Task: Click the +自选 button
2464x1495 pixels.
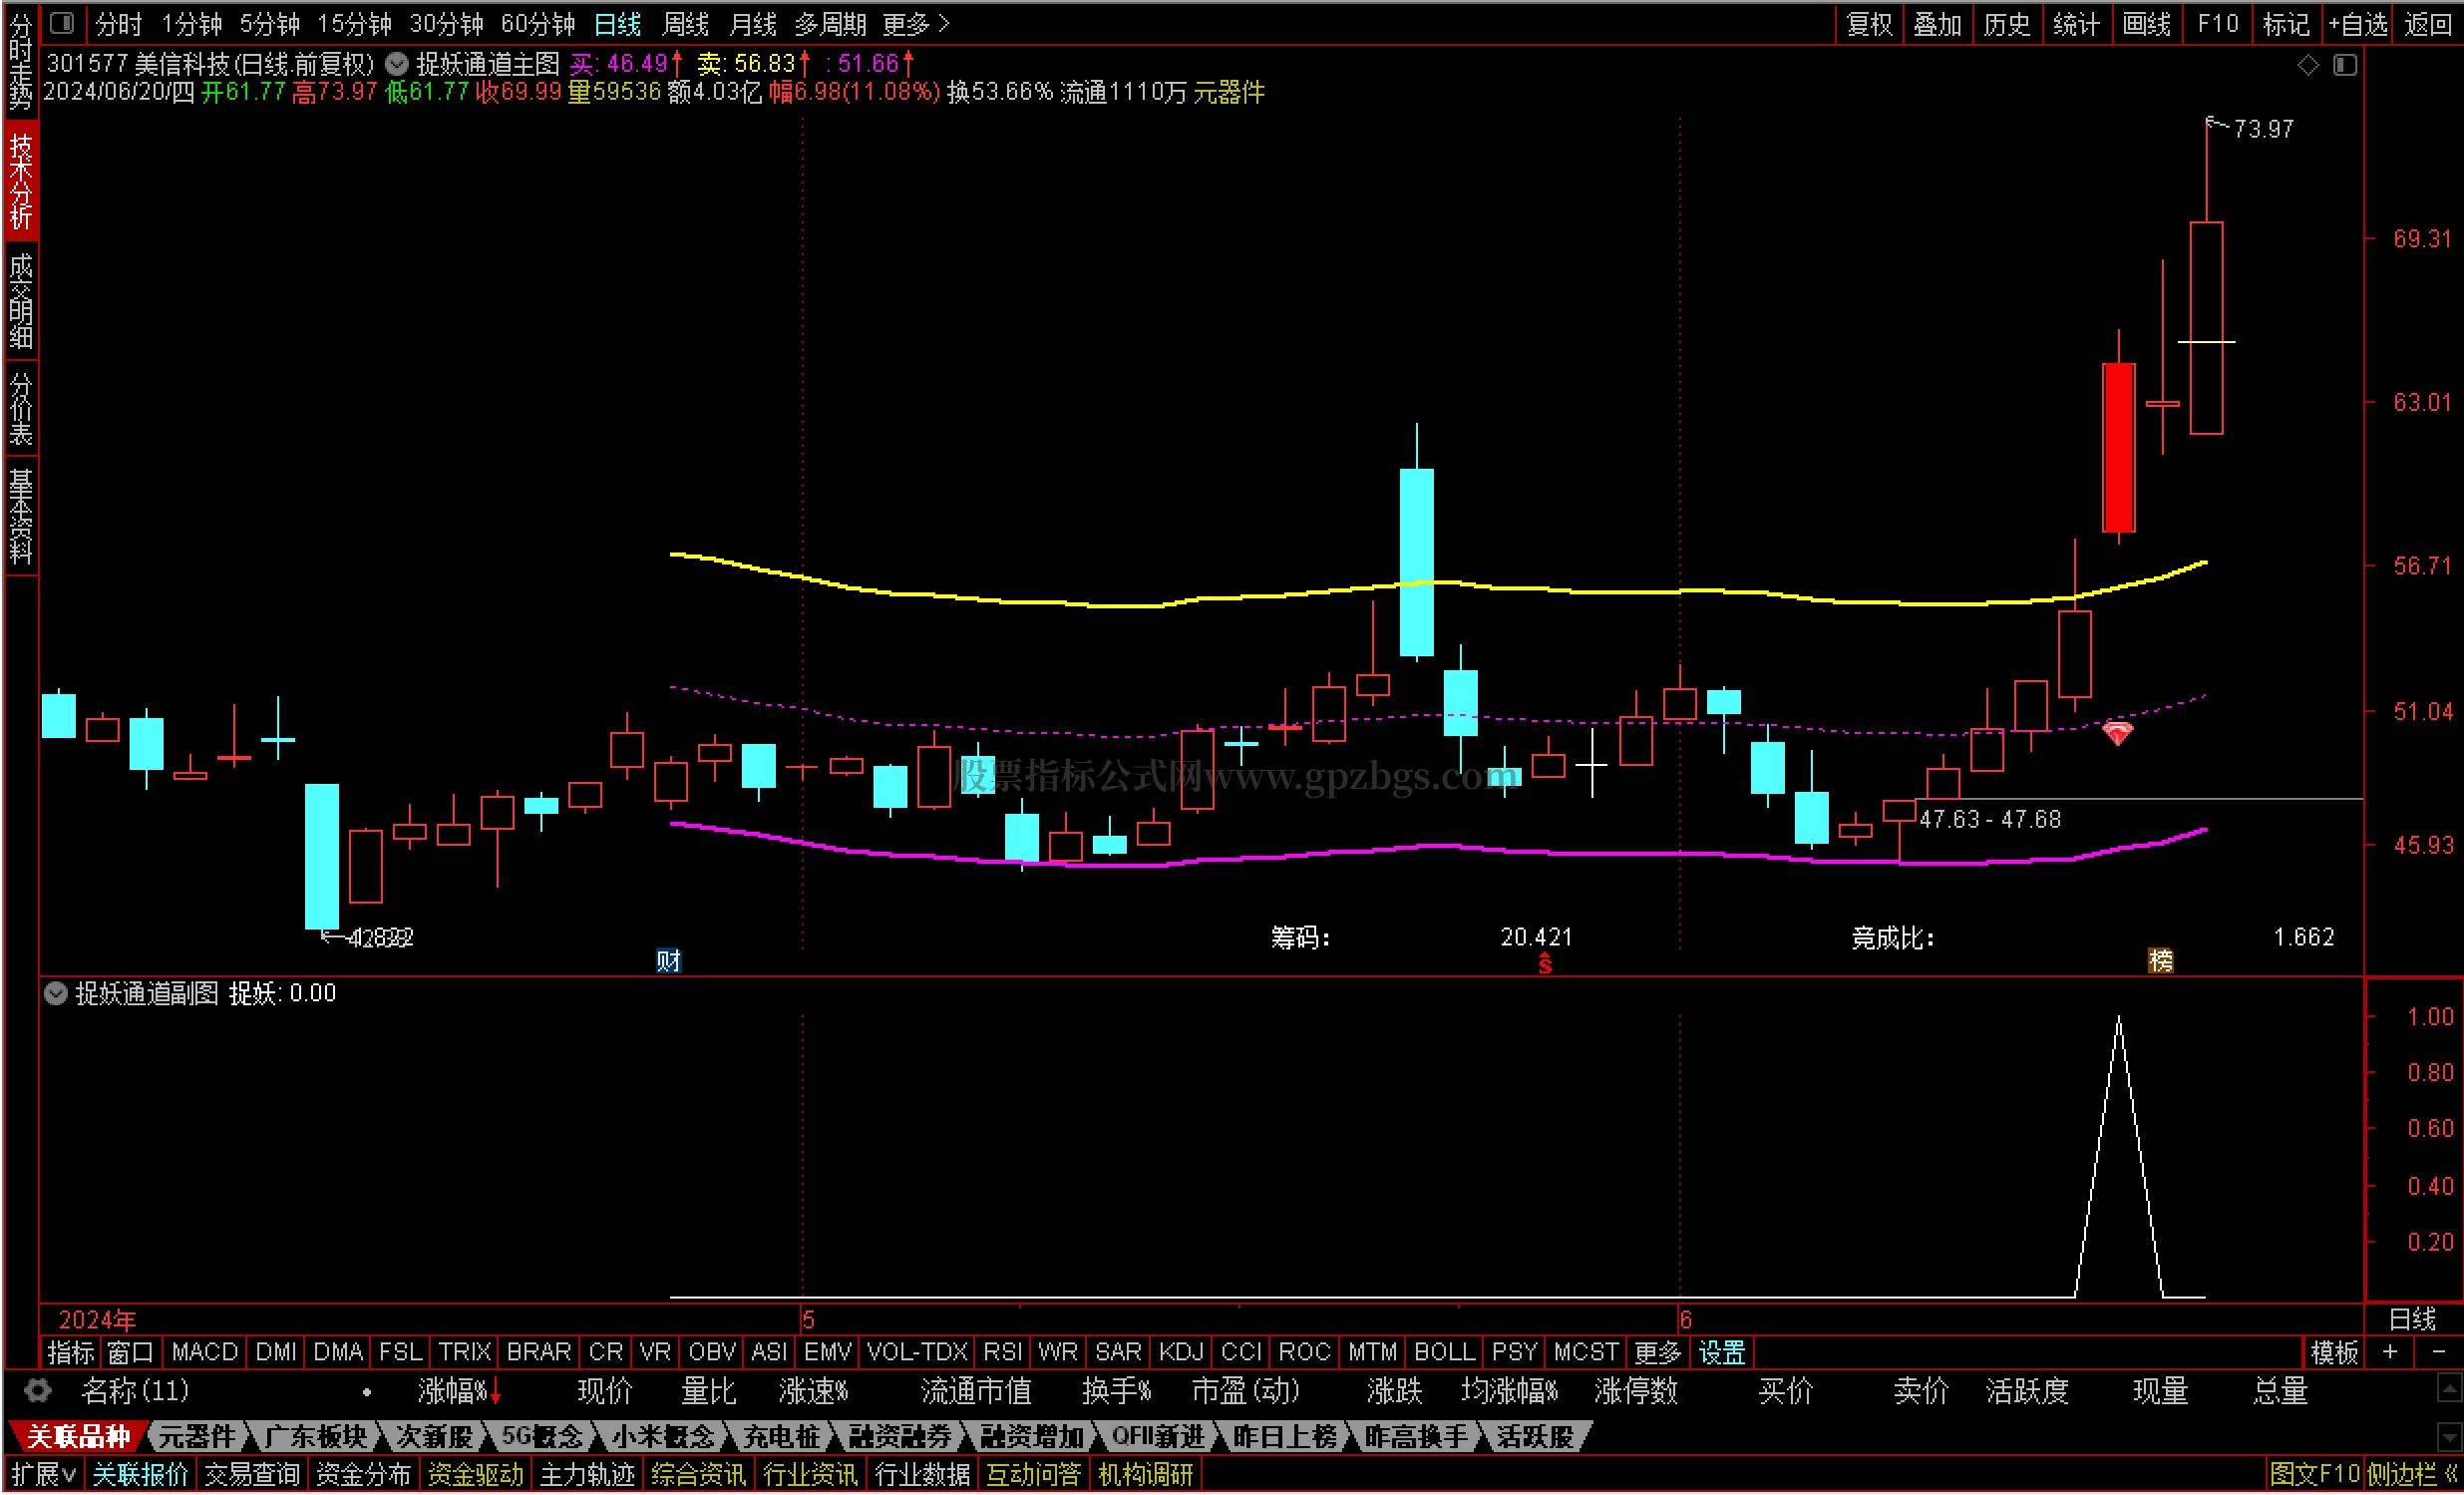Action: coord(2358,23)
